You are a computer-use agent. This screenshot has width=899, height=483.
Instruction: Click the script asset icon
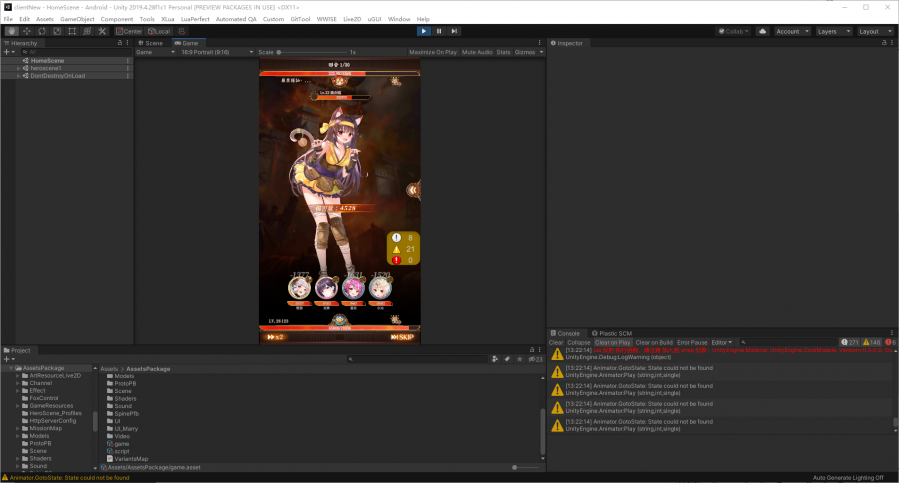pos(110,451)
